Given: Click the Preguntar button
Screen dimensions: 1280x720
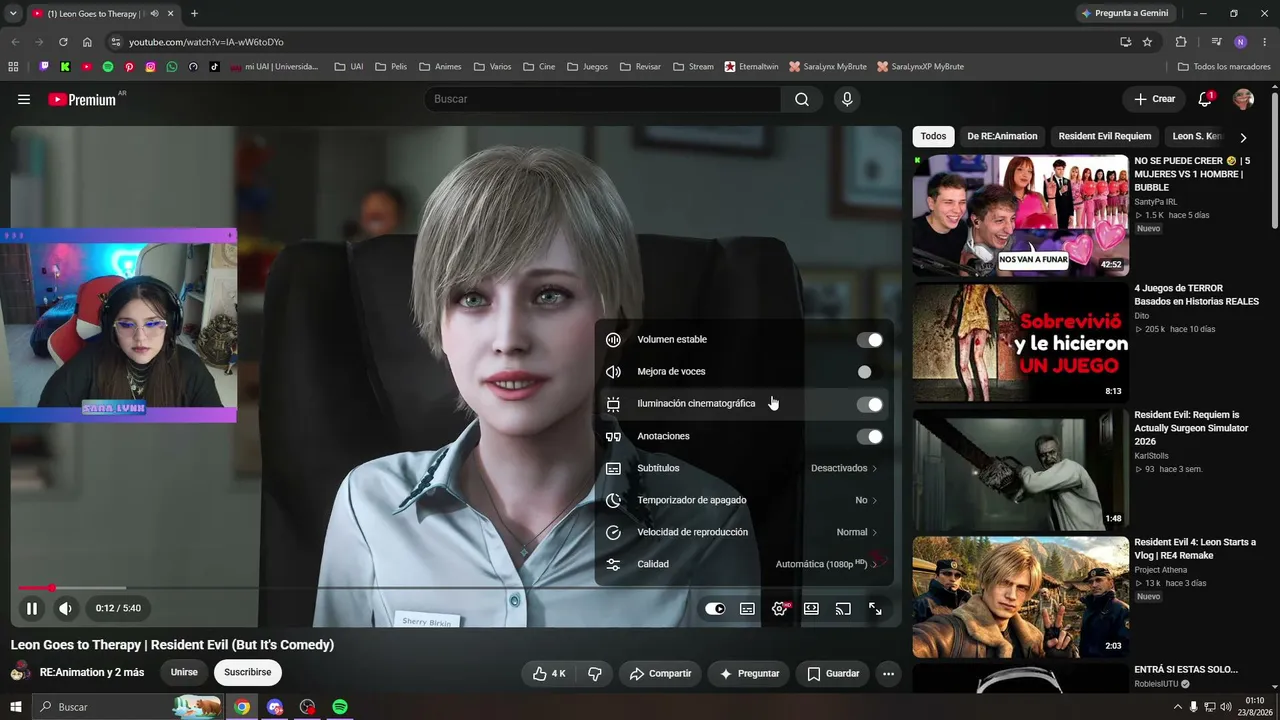Looking at the screenshot, I should click(x=749, y=673).
